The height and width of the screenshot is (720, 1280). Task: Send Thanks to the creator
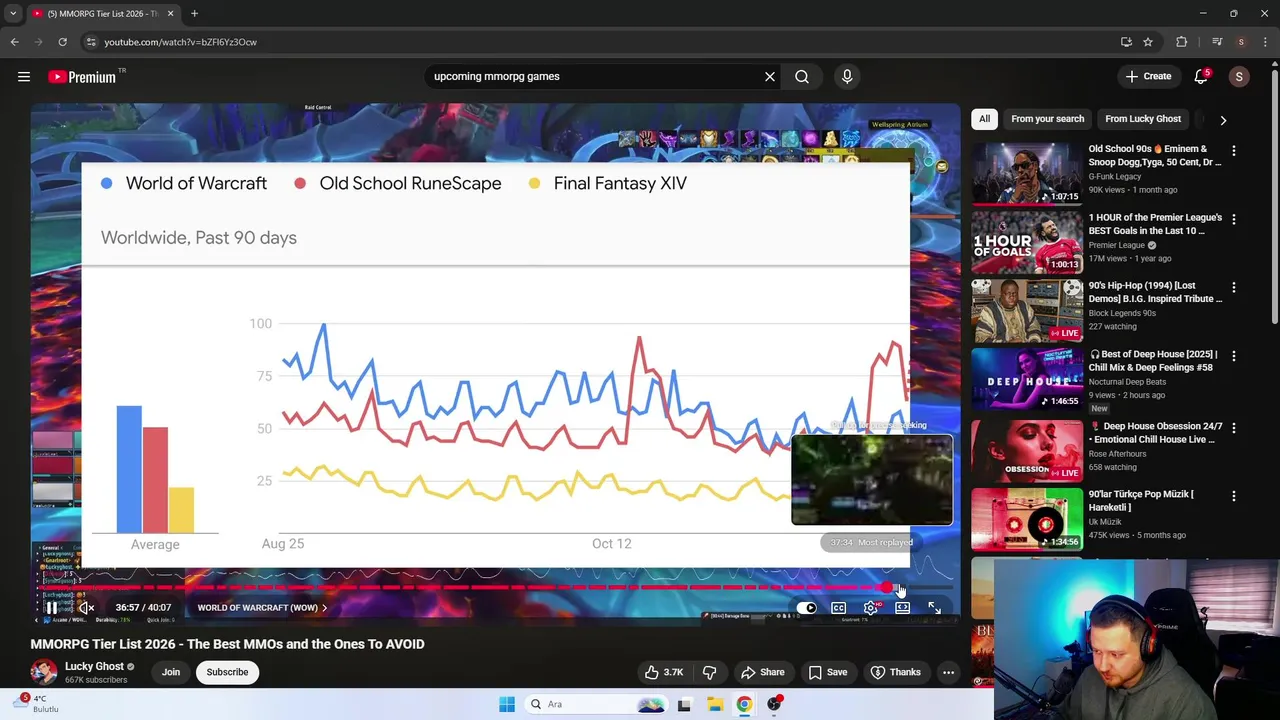pos(896,672)
